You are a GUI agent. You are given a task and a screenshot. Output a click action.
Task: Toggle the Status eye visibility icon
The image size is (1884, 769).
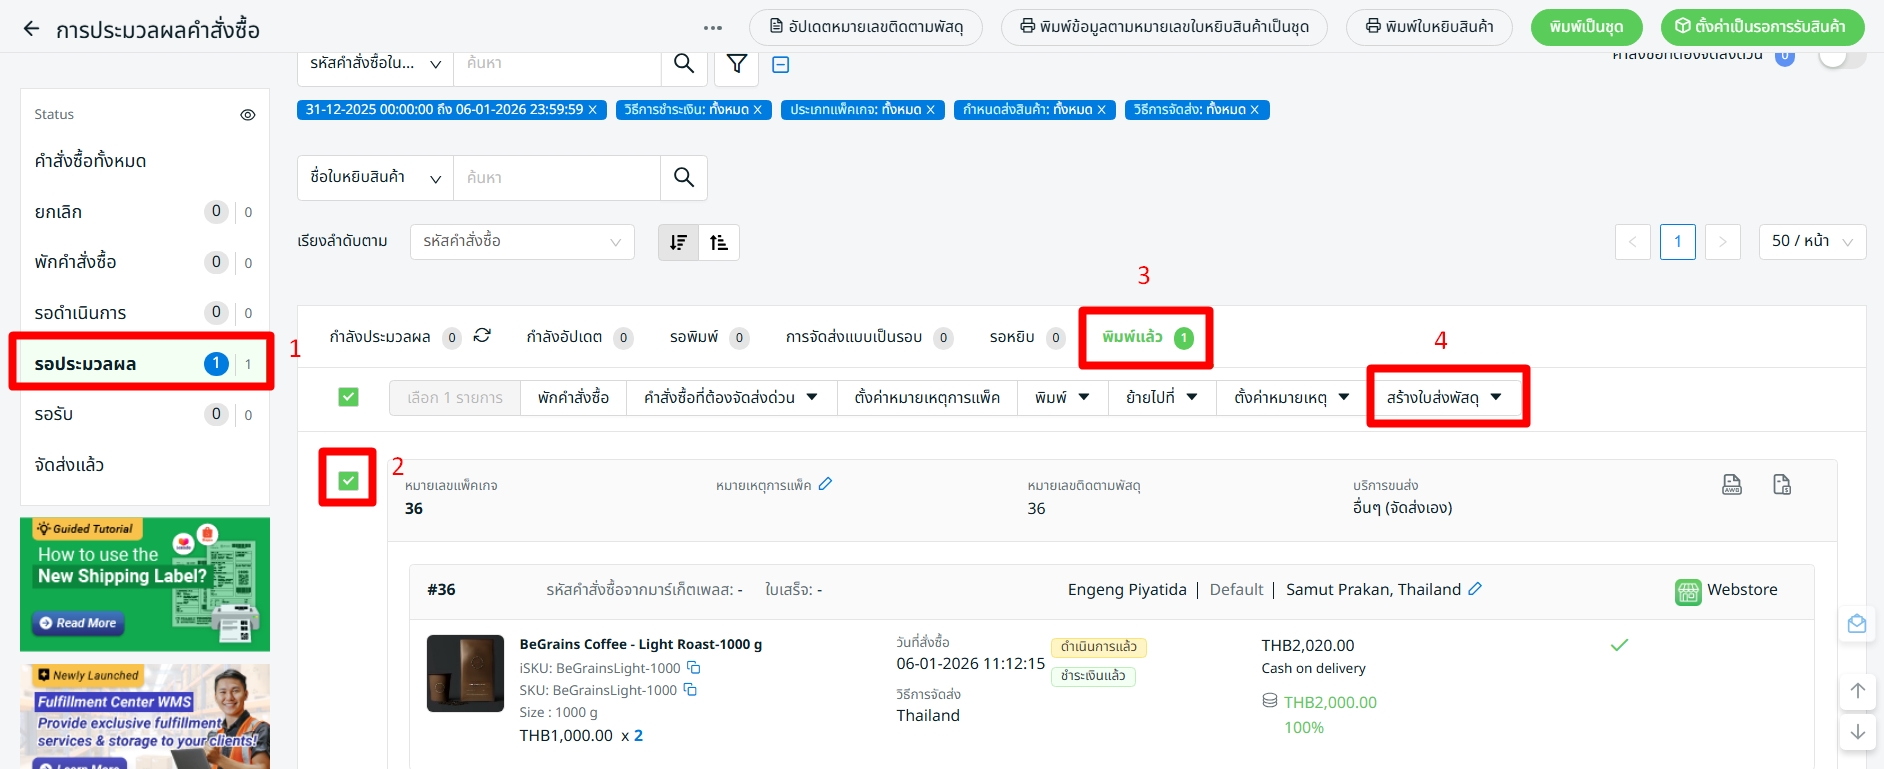[x=248, y=115]
